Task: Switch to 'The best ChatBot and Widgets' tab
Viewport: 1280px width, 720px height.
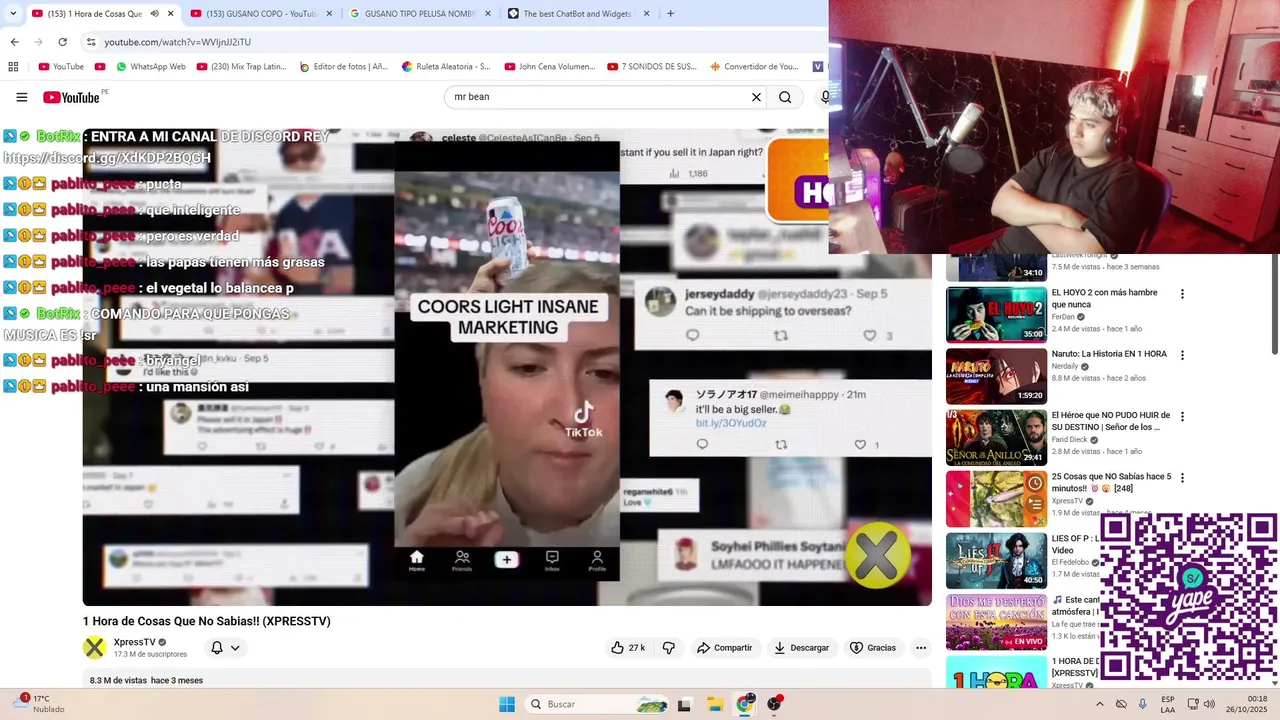Action: [578, 14]
